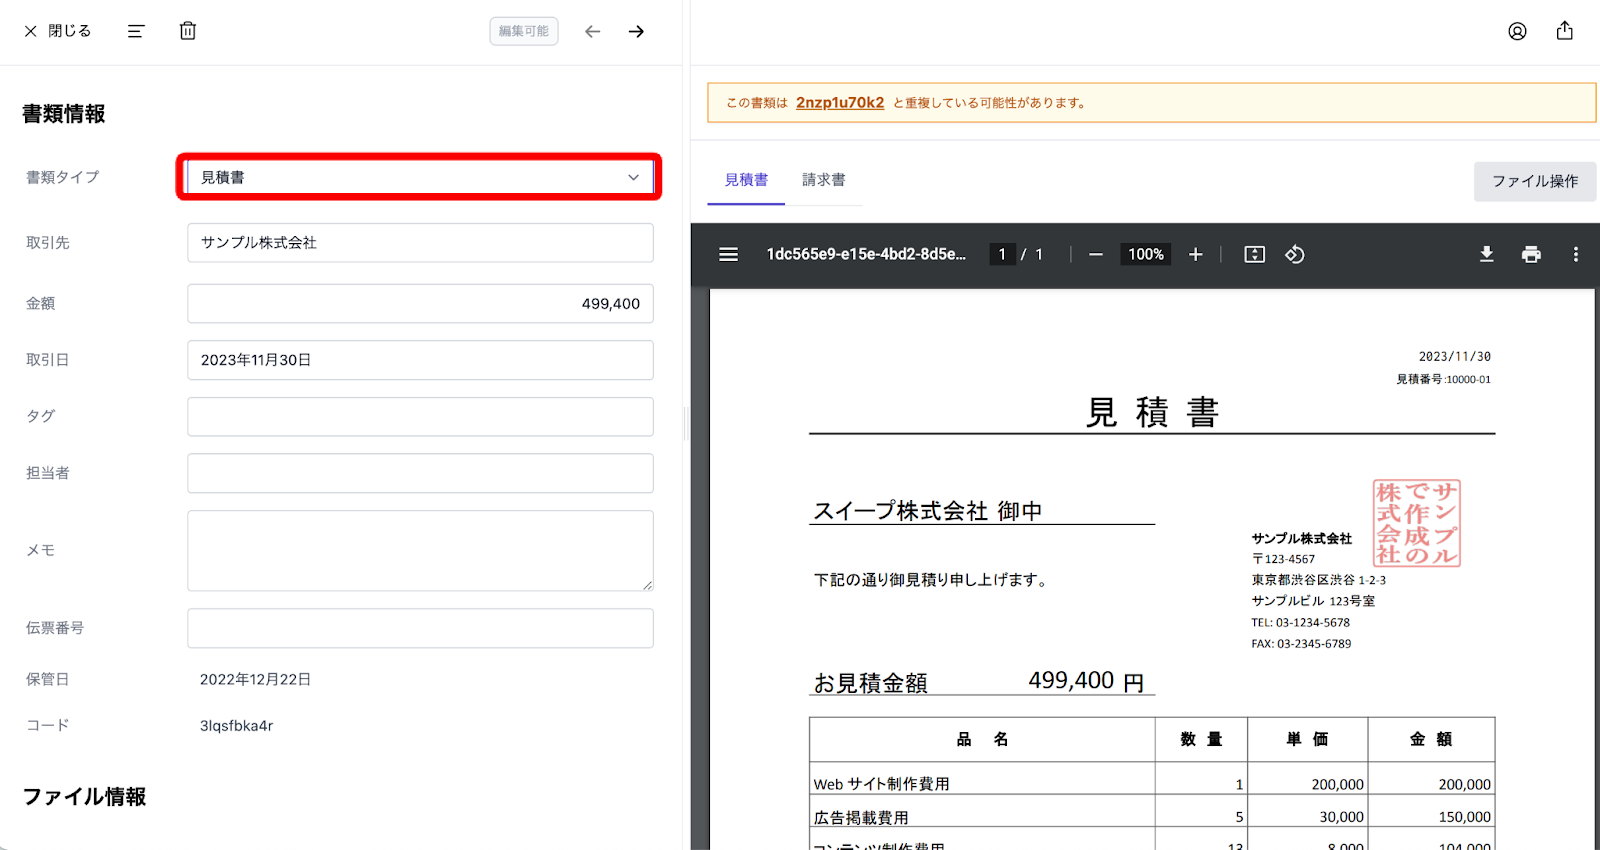Click スイープ株式会社 御中 in the PDF
Screen dimensions: 1600x850
coord(928,511)
